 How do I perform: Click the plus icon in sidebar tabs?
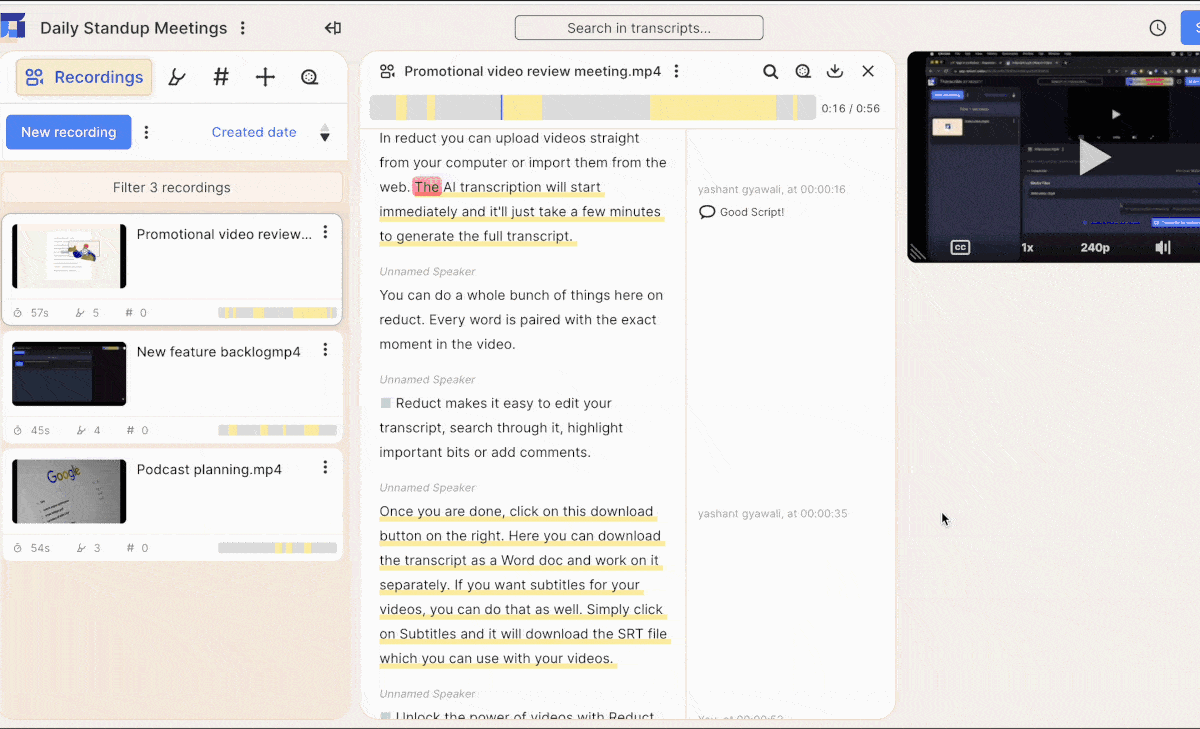pos(265,77)
